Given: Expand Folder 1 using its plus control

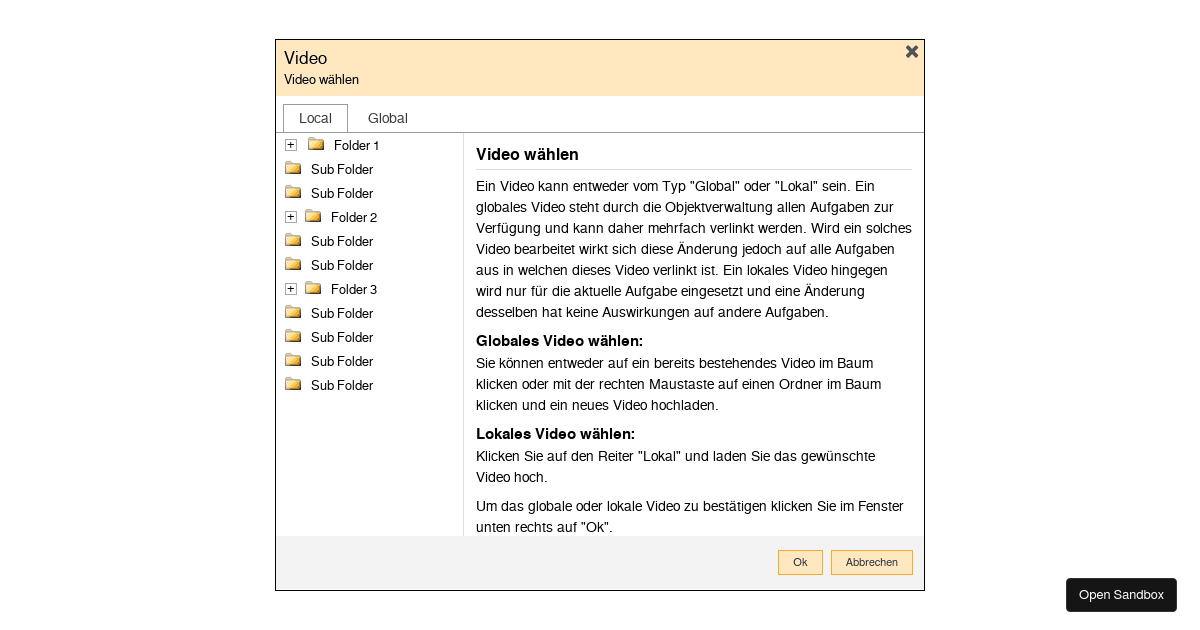Looking at the screenshot, I should [x=290, y=145].
